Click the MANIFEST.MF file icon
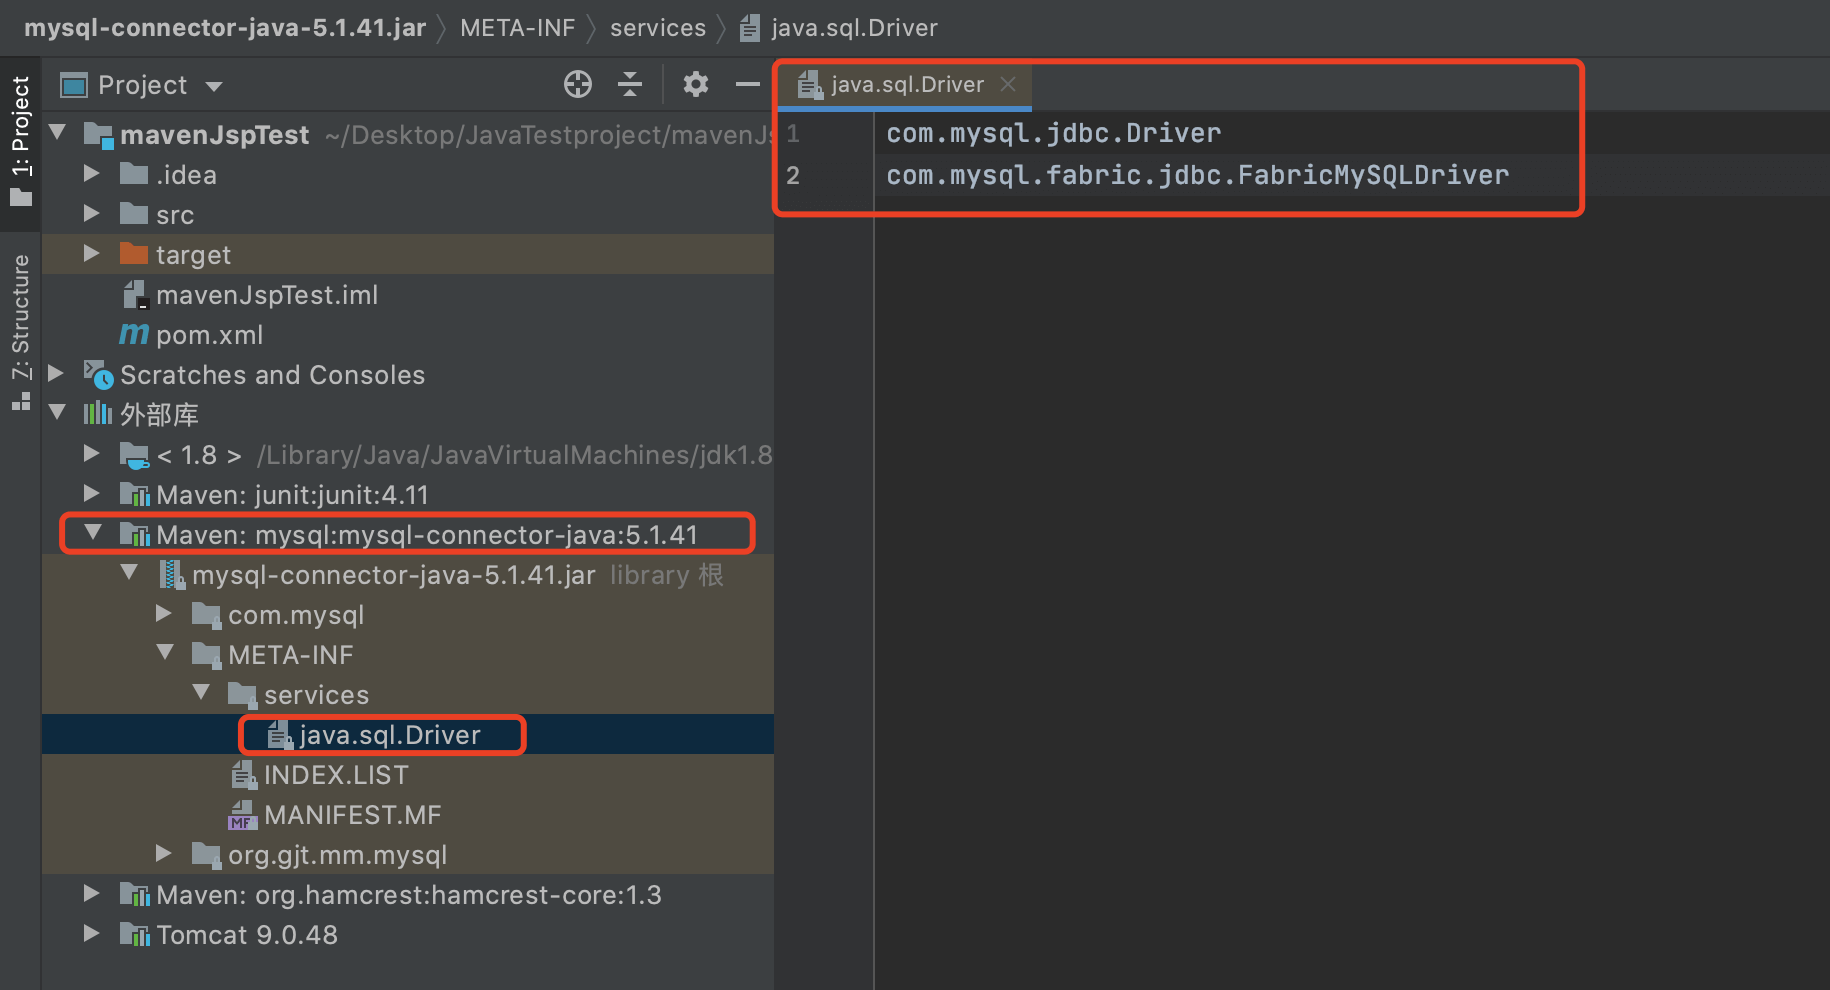This screenshot has height=990, width=1830. [243, 815]
